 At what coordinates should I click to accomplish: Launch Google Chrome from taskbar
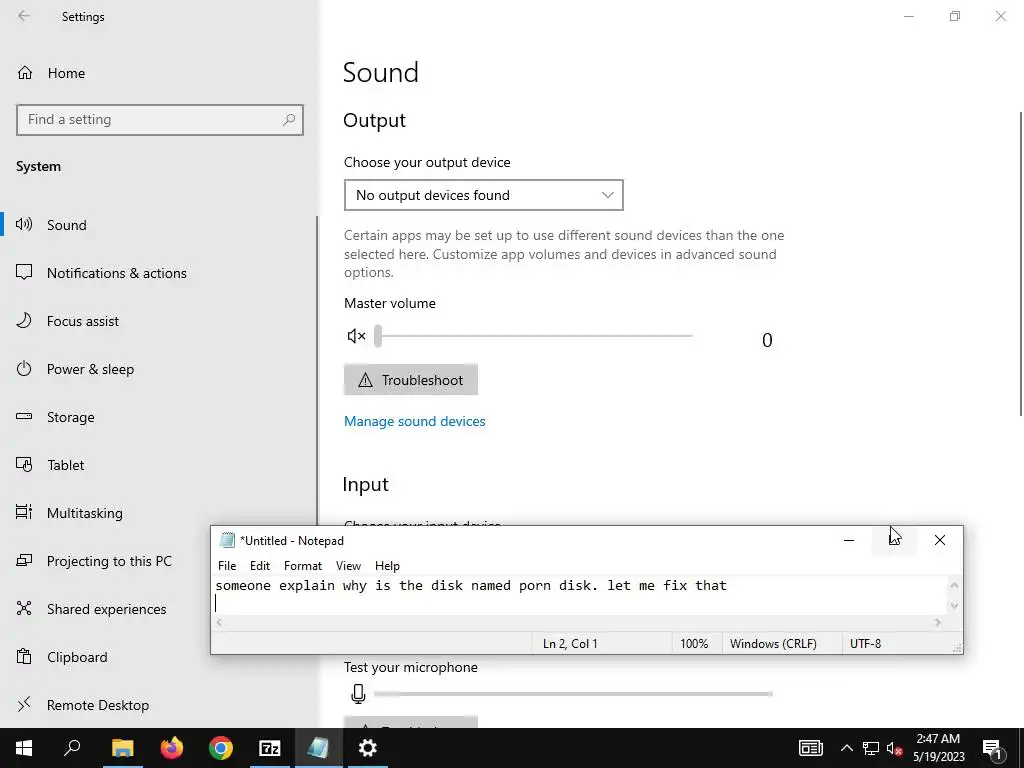click(x=221, y=748)
